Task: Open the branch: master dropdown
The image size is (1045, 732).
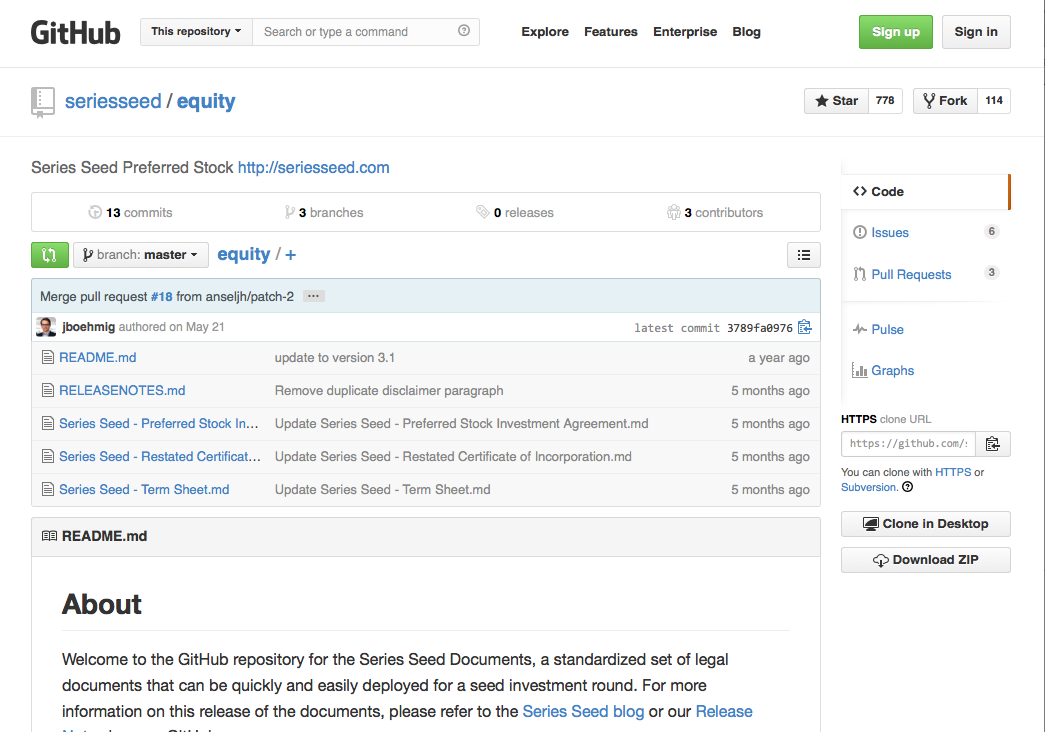Action: [x=140, y=255]
